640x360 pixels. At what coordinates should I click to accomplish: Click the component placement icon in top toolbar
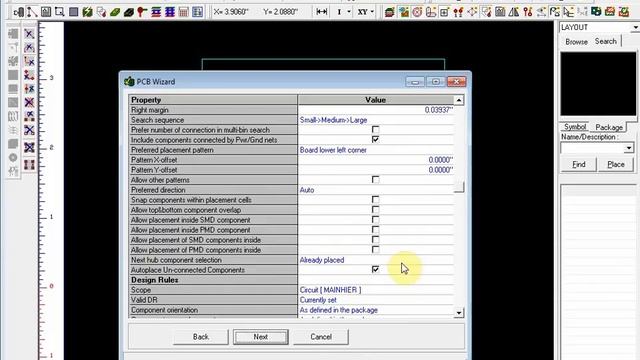tap(18, 12)
